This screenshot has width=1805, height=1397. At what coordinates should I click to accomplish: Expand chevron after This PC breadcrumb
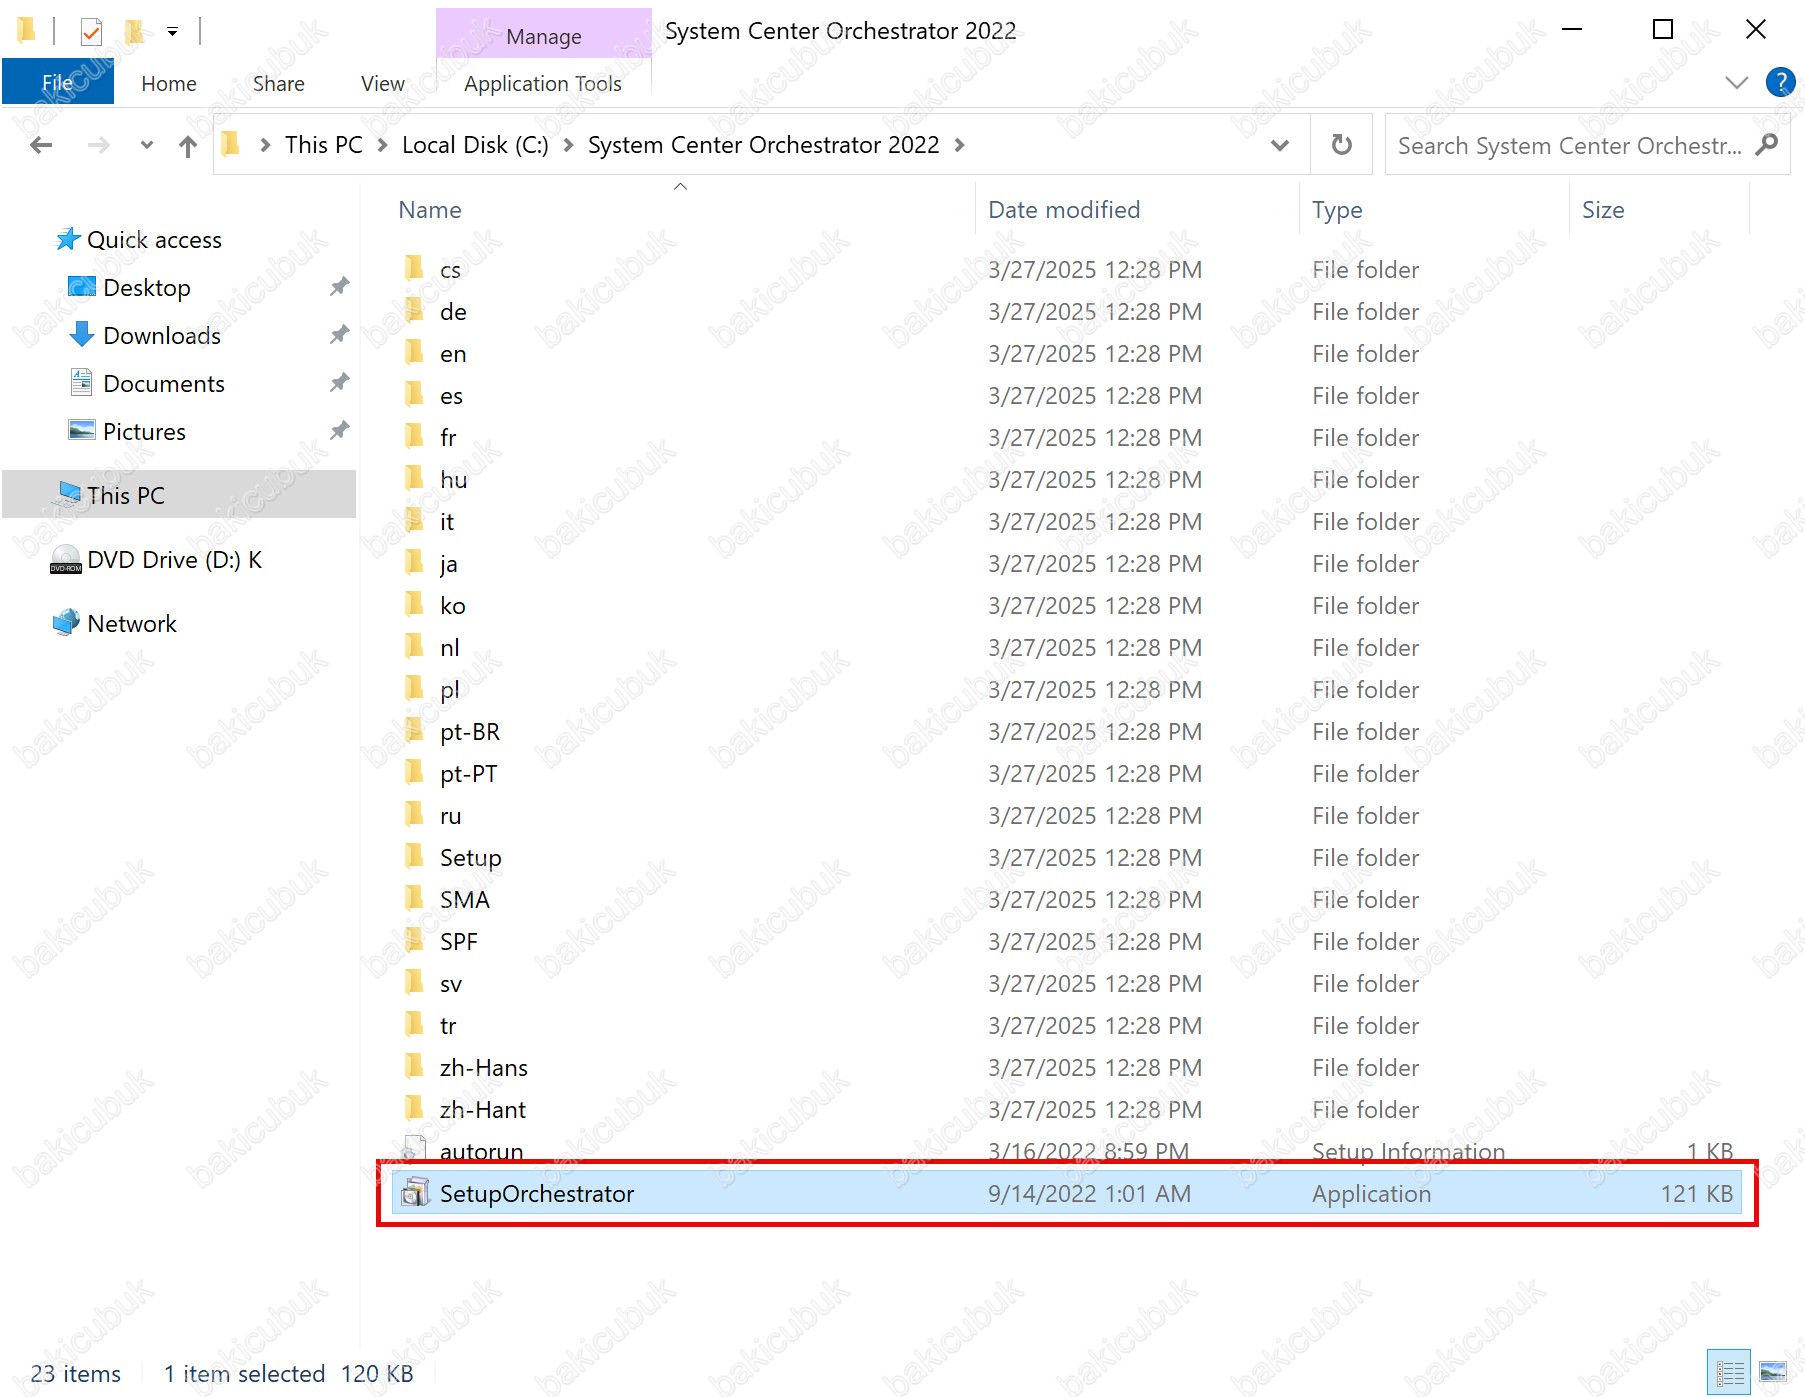[x=382, y=145]
